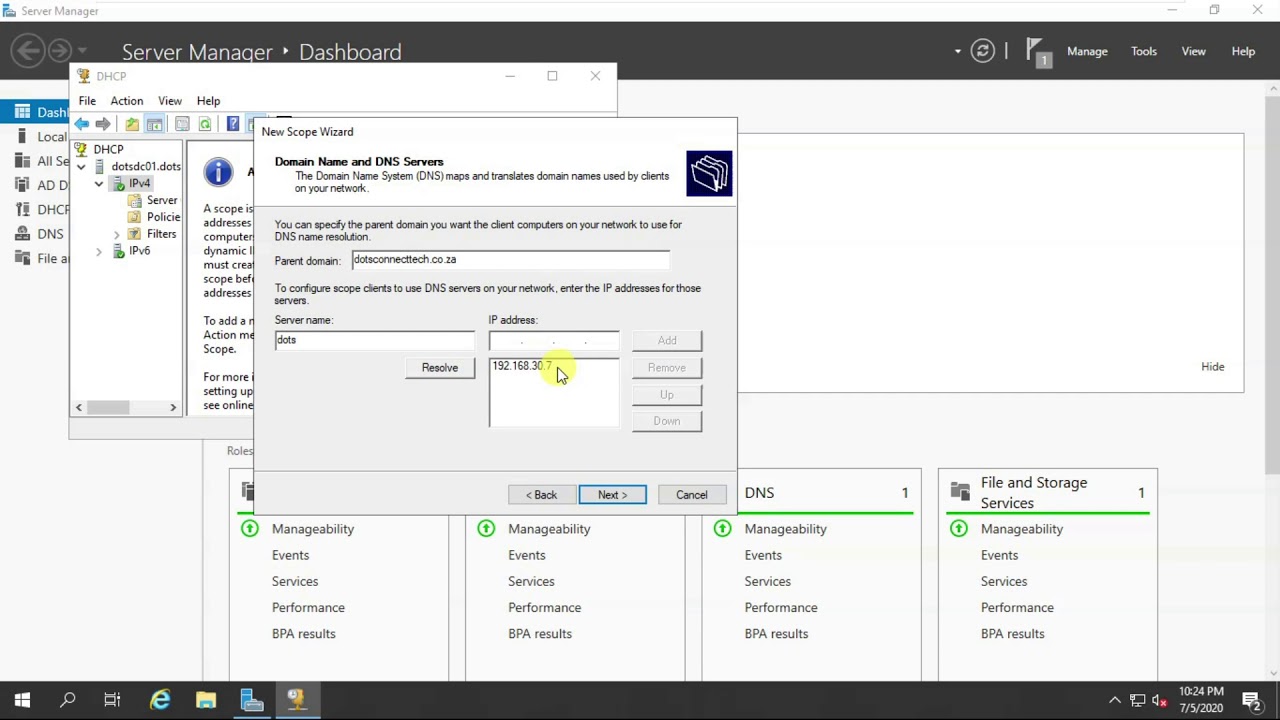Image resolution: width=1280 pixels, height=720 pixels.
Task: Open the Server Manager Manage menu
Action: click(x=1087, y=51)
